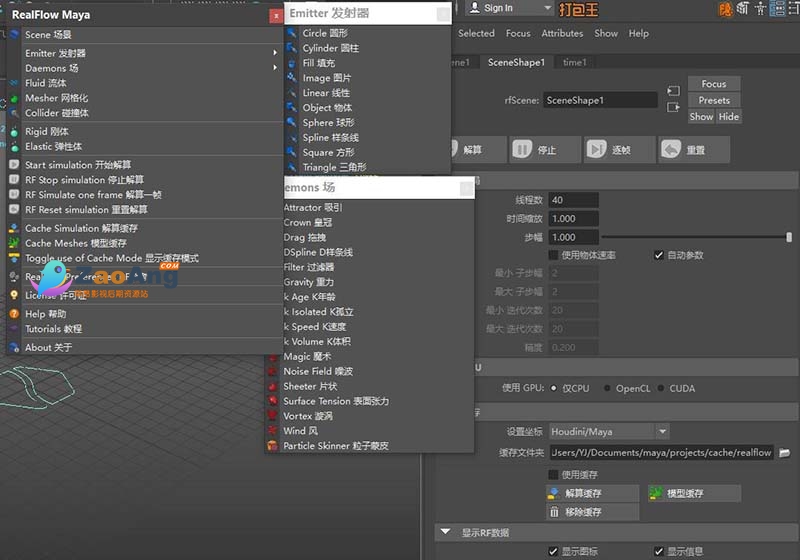Screen dimensions: 800x560
Task: Click the Vortex daemon icon
Action: coord(273,416)
